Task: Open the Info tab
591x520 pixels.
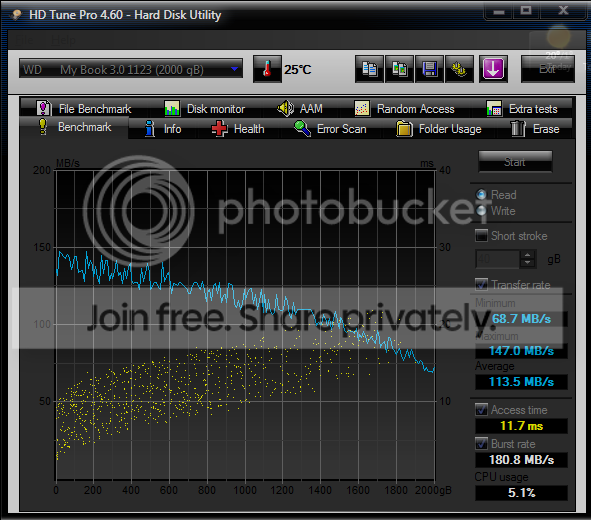Action: [x=163, y=129]
